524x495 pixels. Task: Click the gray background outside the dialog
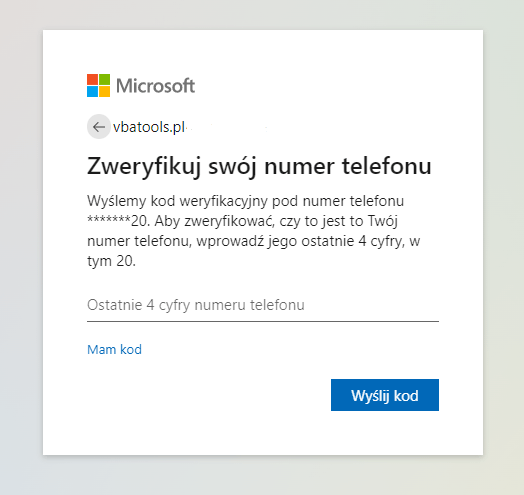point(21,247)
